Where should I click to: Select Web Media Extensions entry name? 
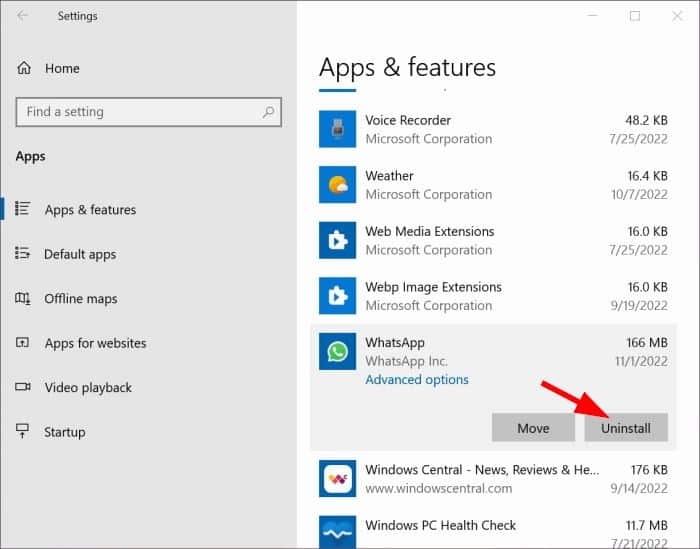coord(429,231)
